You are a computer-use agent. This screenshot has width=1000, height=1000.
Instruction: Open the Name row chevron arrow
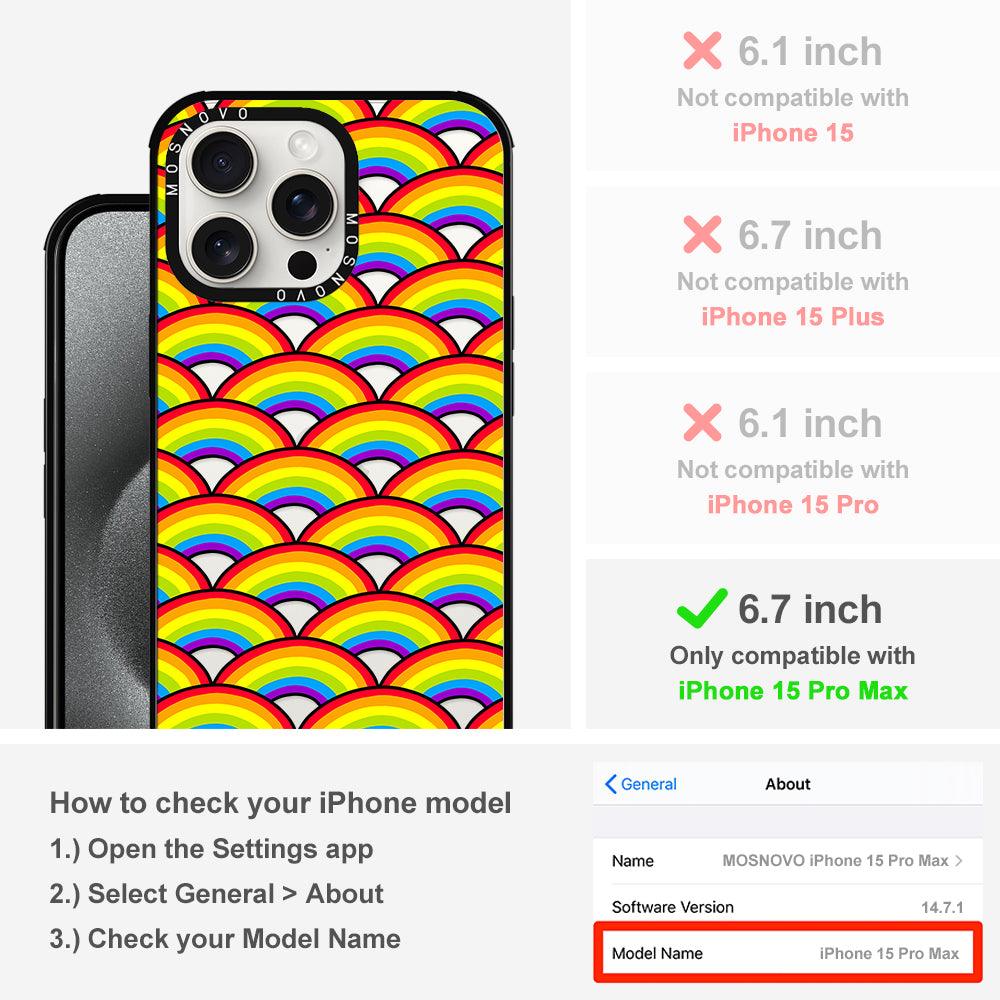[x=959, y=860]
